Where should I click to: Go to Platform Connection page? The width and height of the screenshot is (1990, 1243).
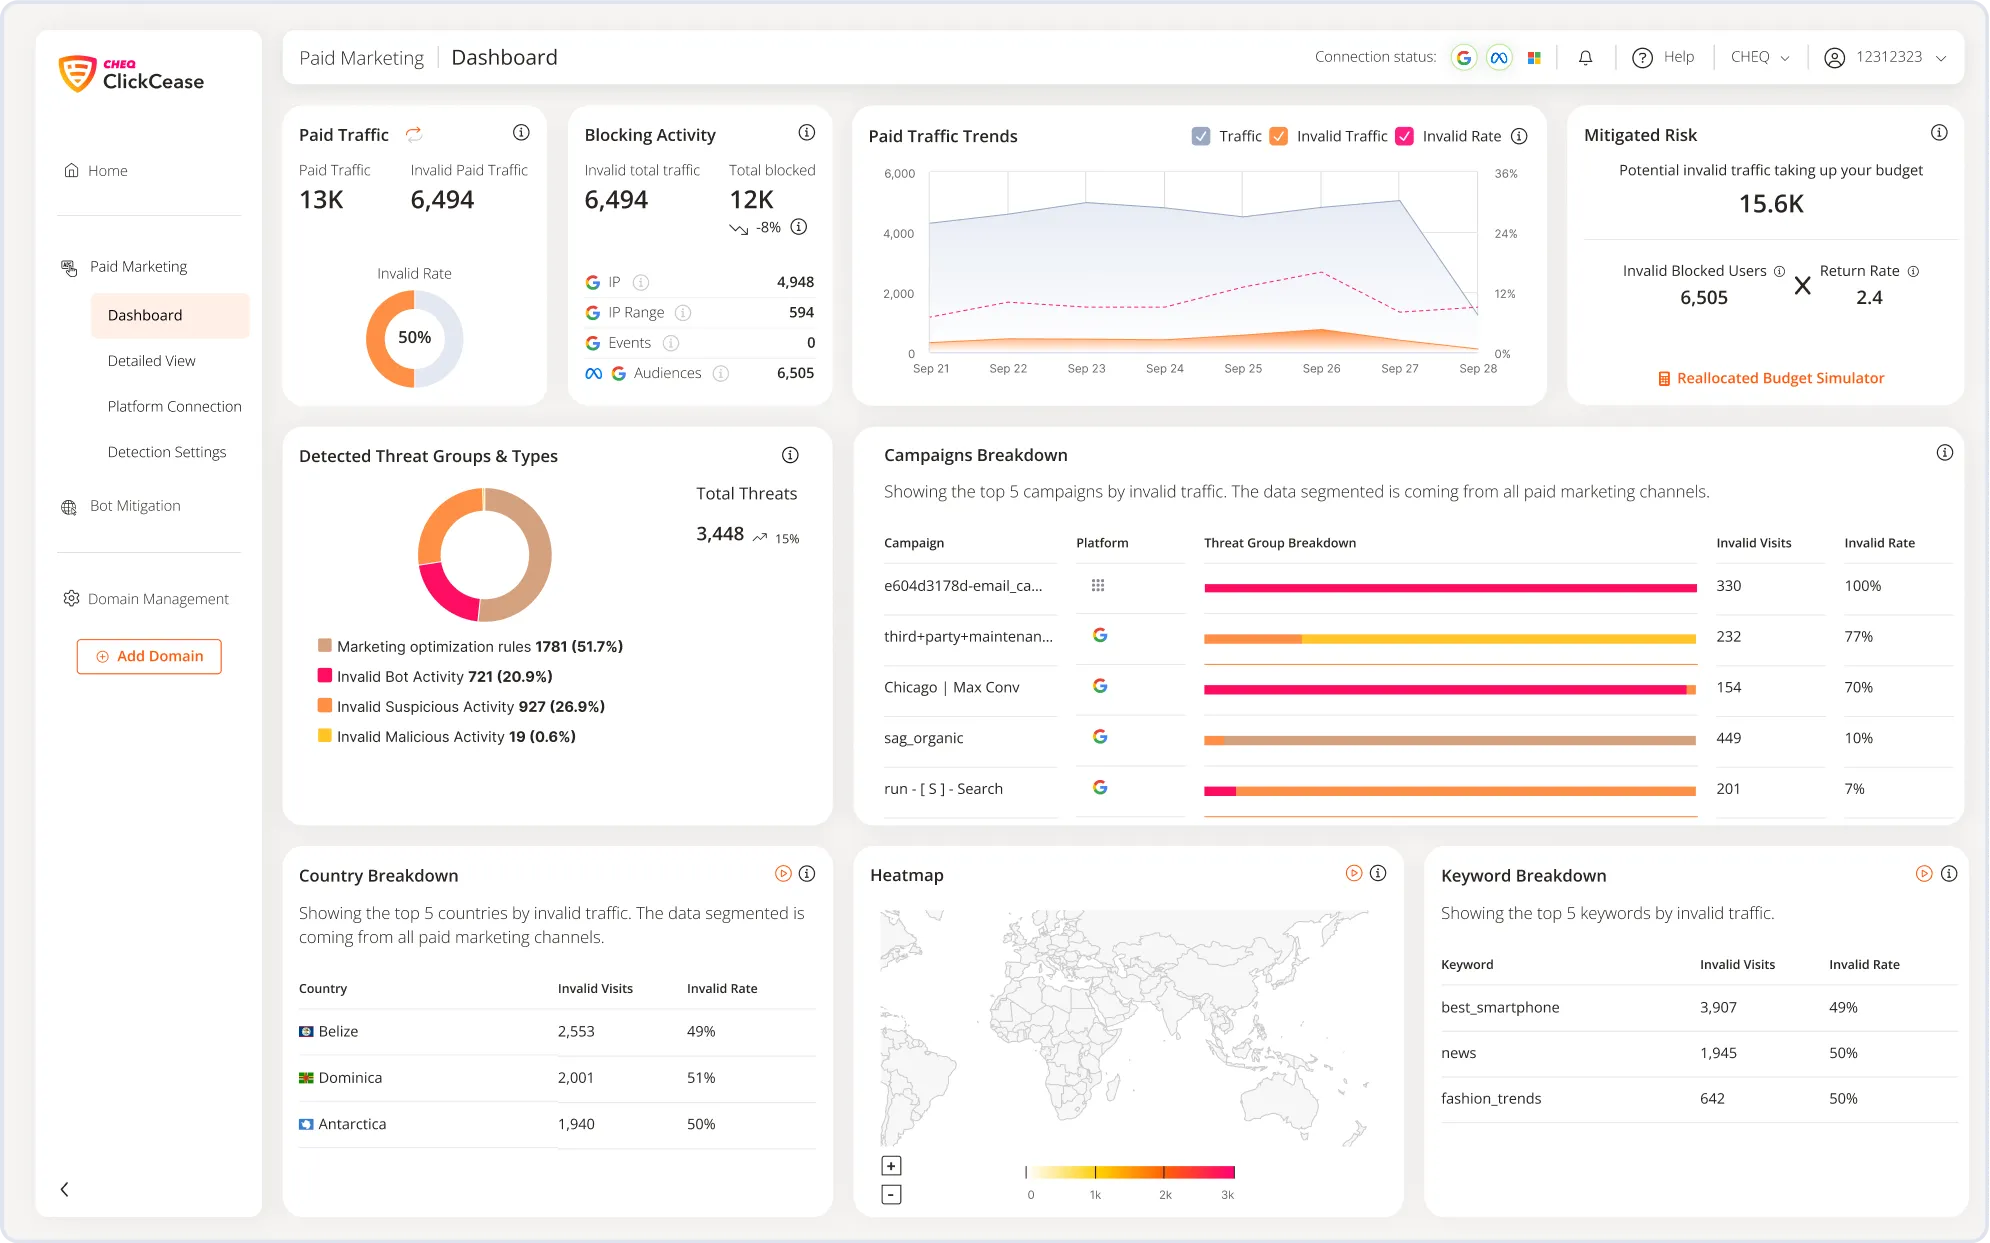[174, 406]
